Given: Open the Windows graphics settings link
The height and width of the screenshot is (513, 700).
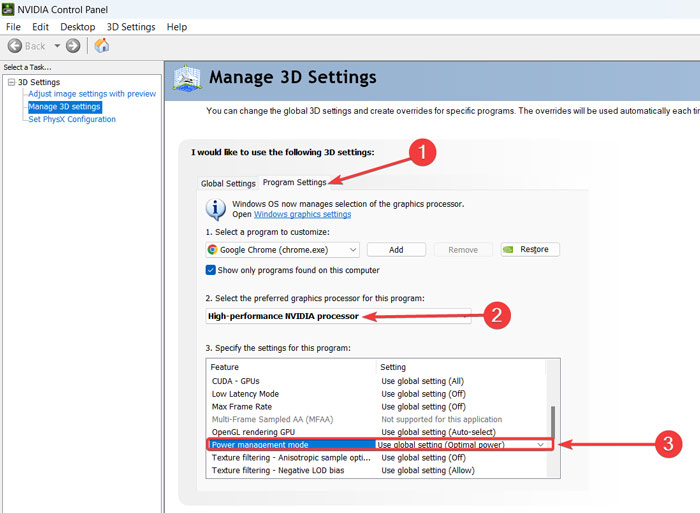Looking at the screenshot, I should [303, 214].
